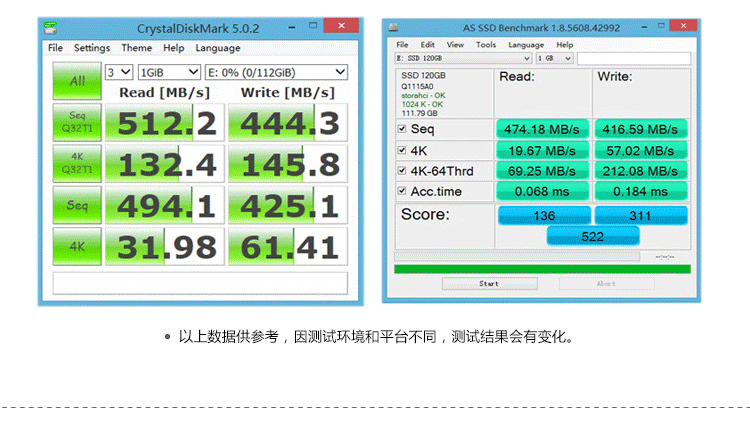Viewport: 750px width, 425px height.
Task: Click the 132.4 read result
Action: [x=165, y=164]
